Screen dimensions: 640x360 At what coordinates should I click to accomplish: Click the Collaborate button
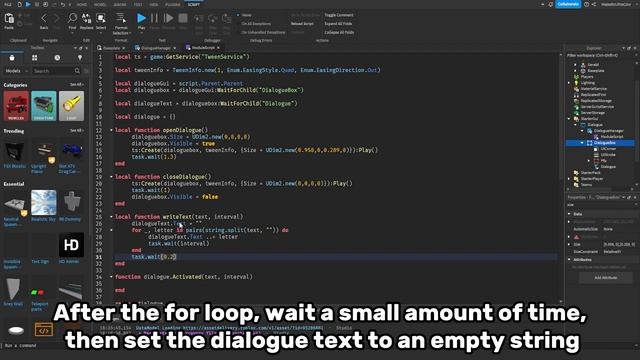pos(568,4)
